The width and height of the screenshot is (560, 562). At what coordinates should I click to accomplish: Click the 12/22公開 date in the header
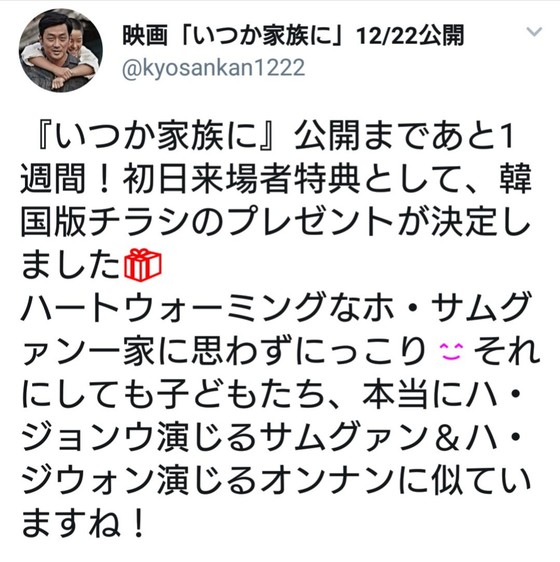pyautogui.click(x=410, y=35)
